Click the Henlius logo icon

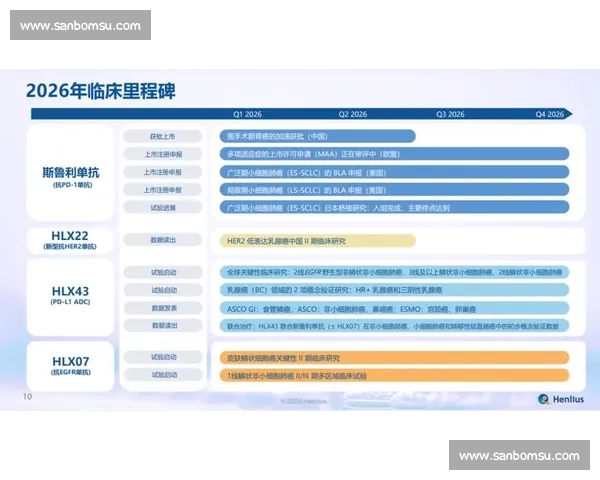tap(544, 399)
